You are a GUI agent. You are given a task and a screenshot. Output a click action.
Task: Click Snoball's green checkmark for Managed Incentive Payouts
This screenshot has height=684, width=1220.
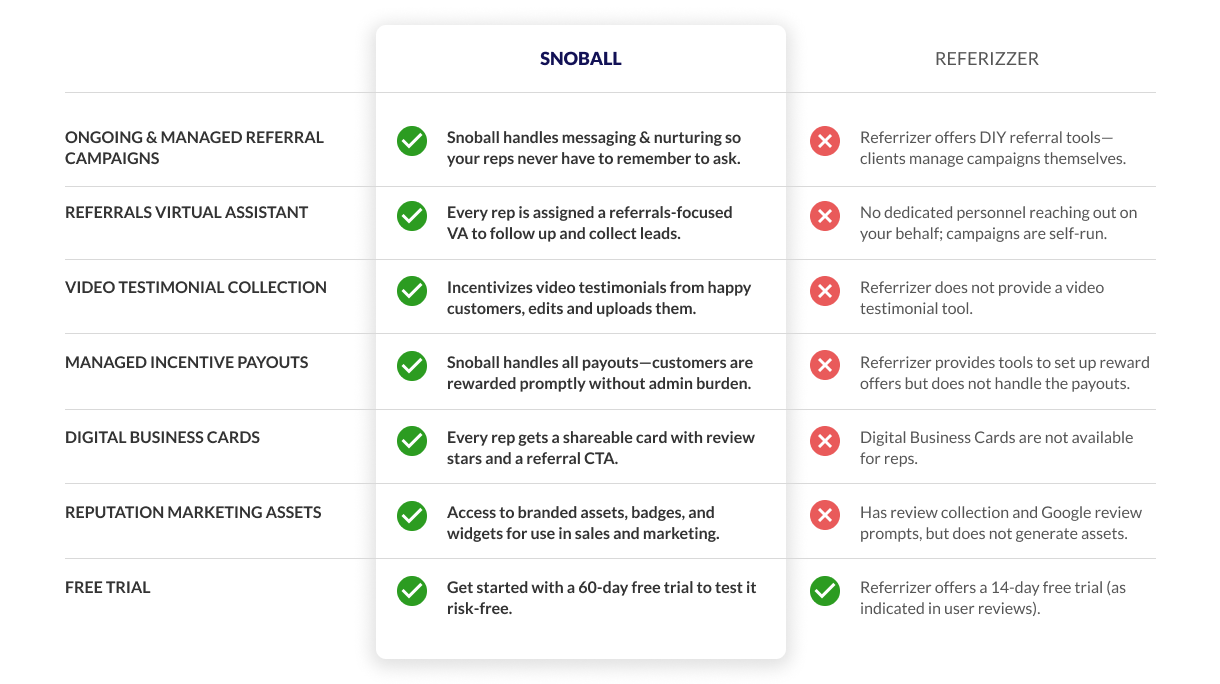[x=412, y=366]
